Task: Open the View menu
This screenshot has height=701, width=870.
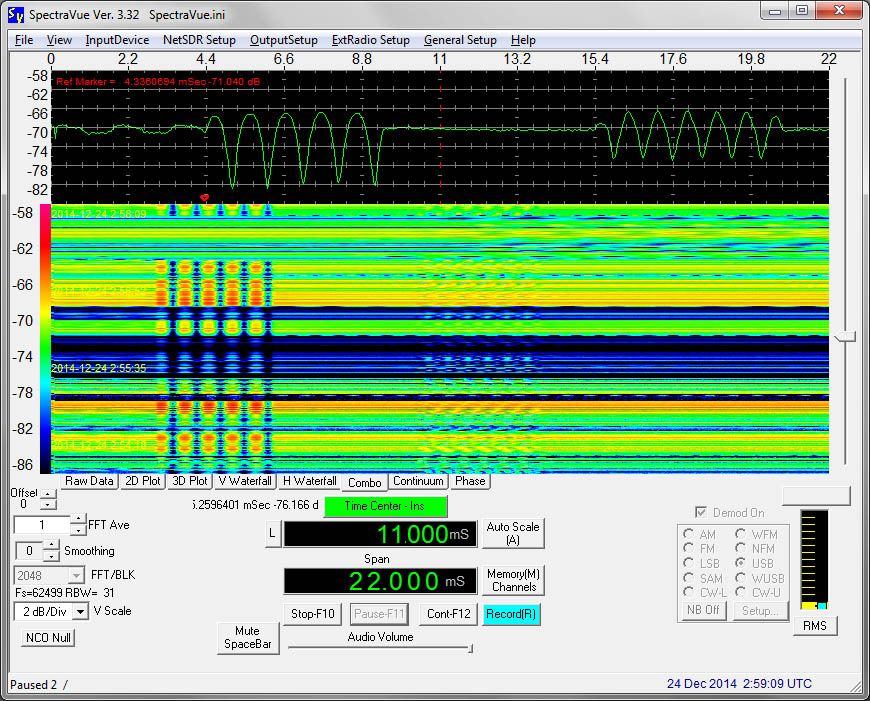Action: click(59, 40)
